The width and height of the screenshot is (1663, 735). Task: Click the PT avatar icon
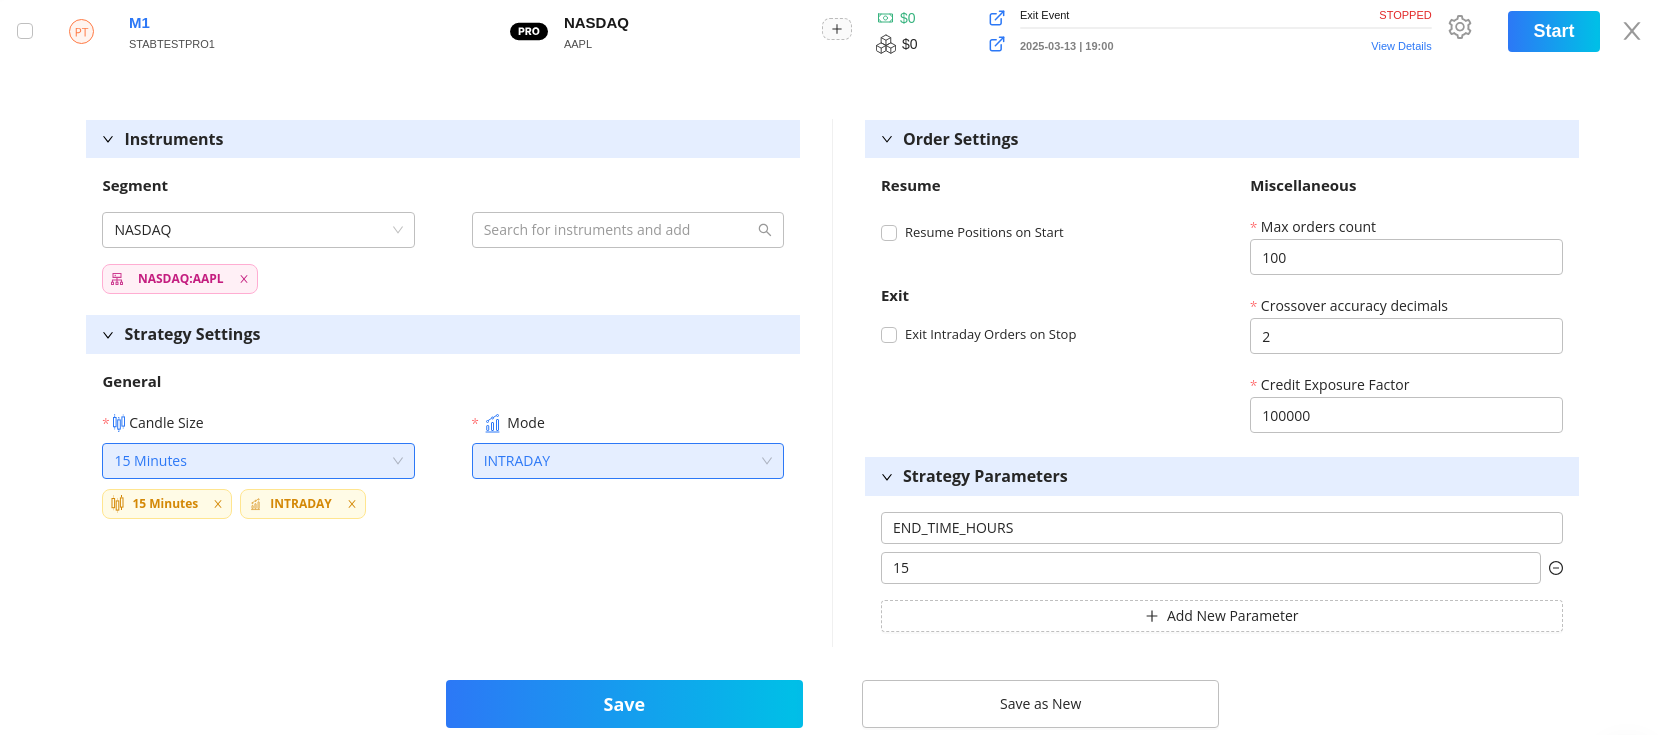81,32
